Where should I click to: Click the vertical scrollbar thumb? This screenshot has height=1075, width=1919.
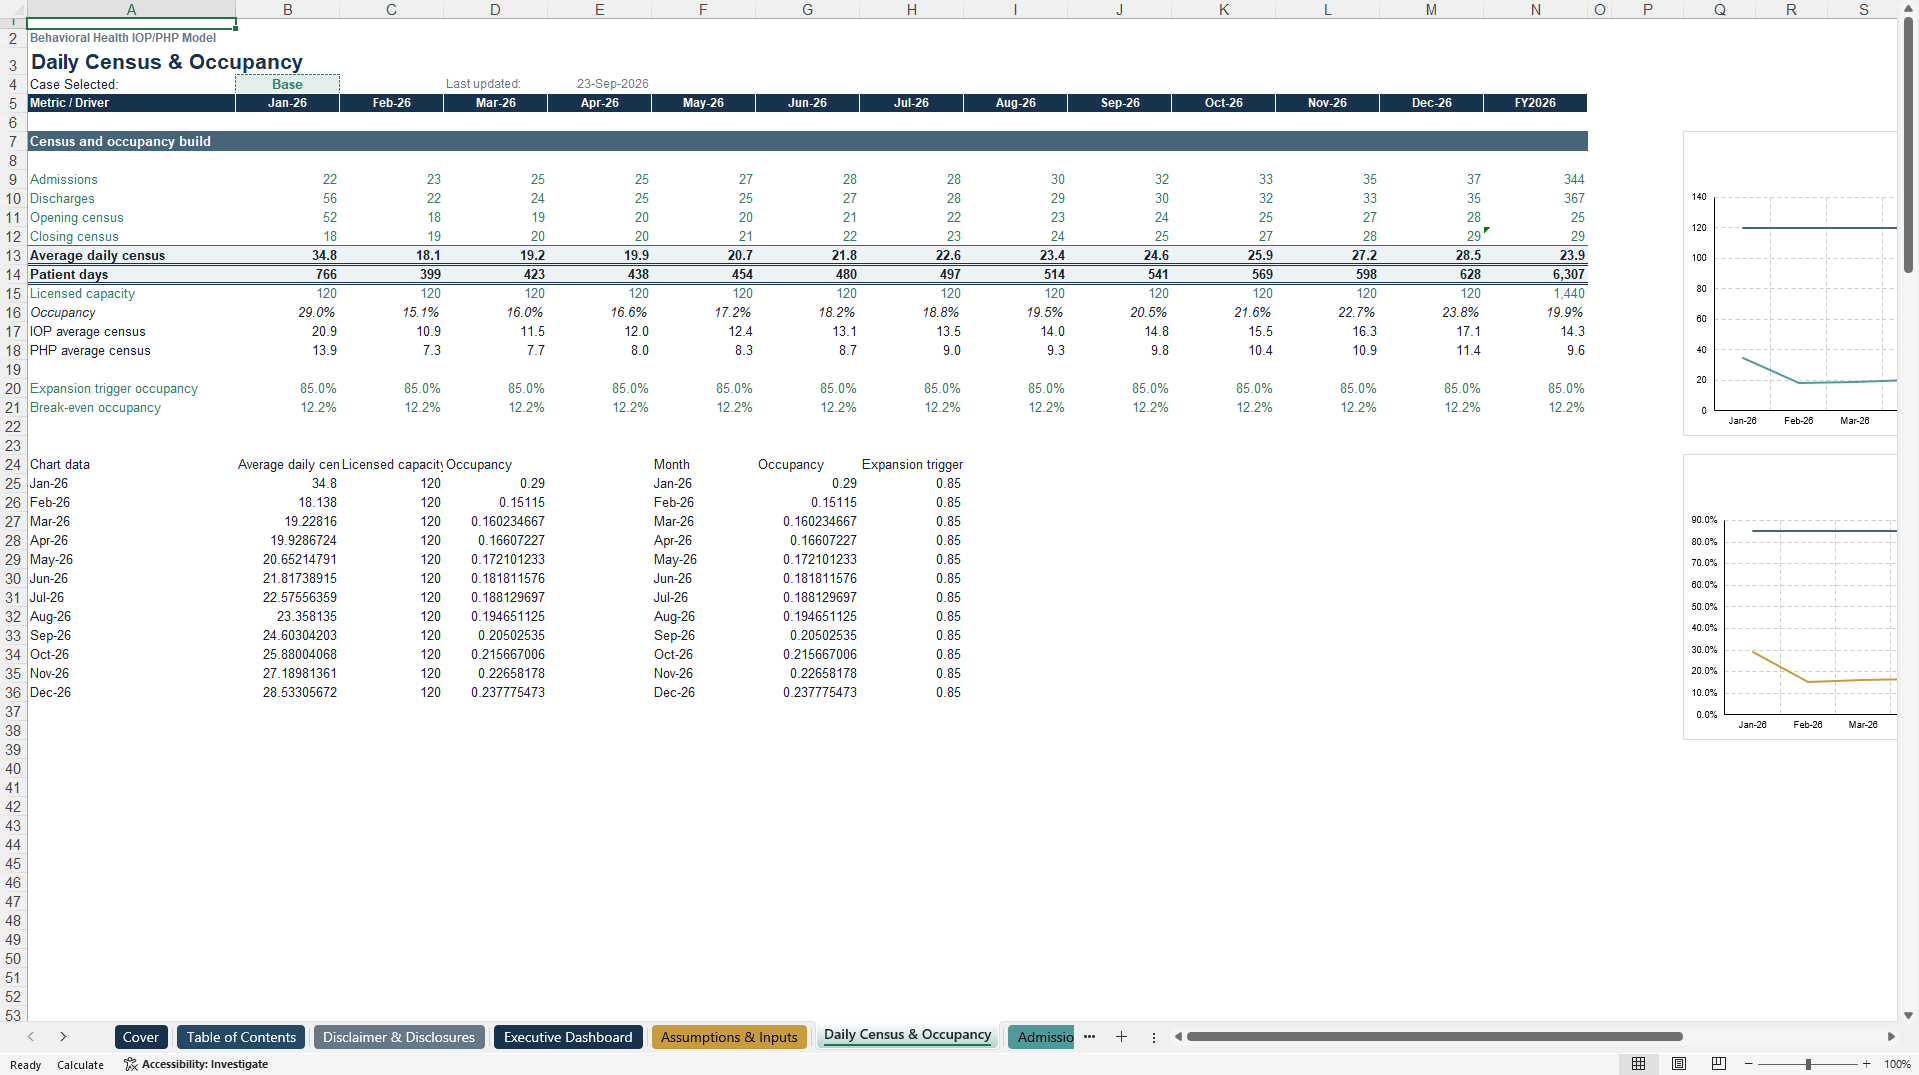pyautogui.click(x=1908, y=145)
